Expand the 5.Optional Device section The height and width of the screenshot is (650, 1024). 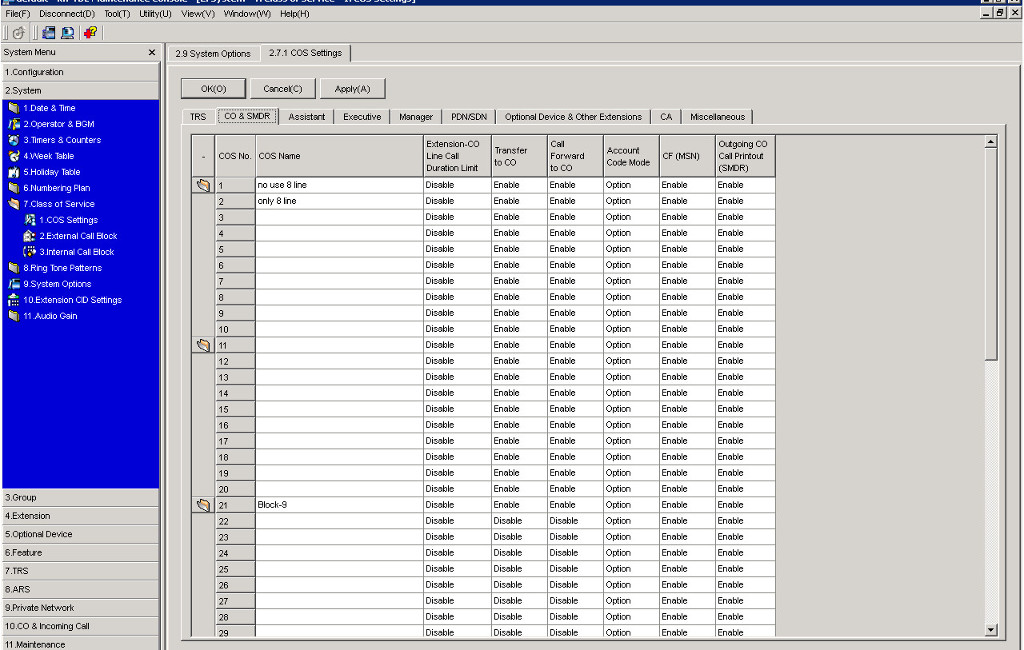(80, 534)
